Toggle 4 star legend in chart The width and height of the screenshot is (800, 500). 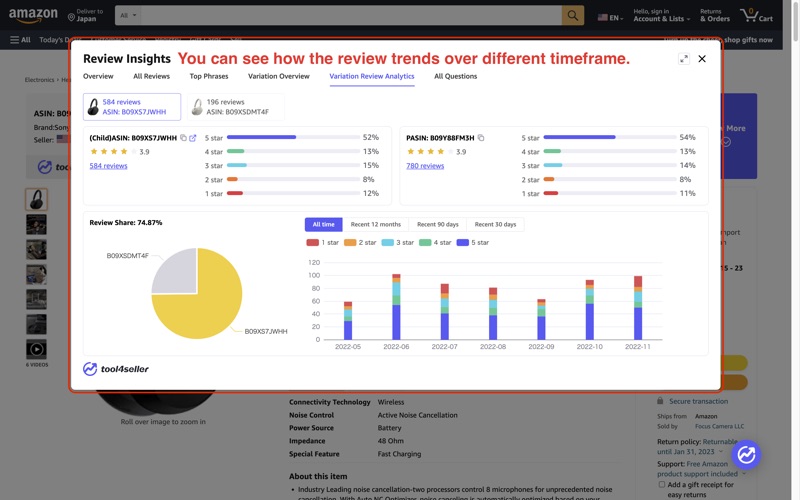click(435, 242)
